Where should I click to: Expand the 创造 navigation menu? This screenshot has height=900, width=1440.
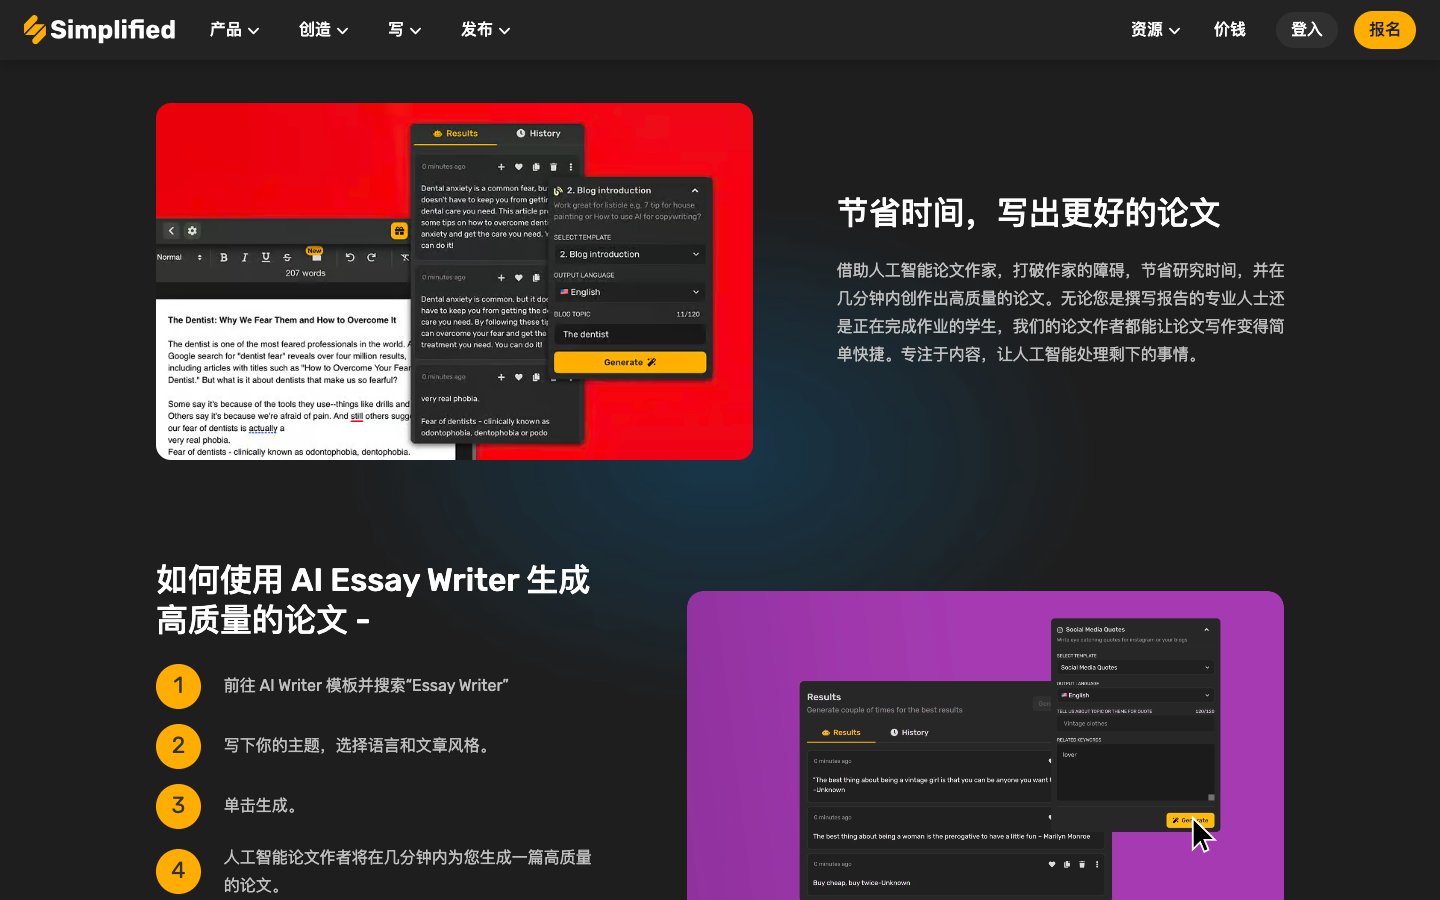pyautogui.click(x=324, y=30)
